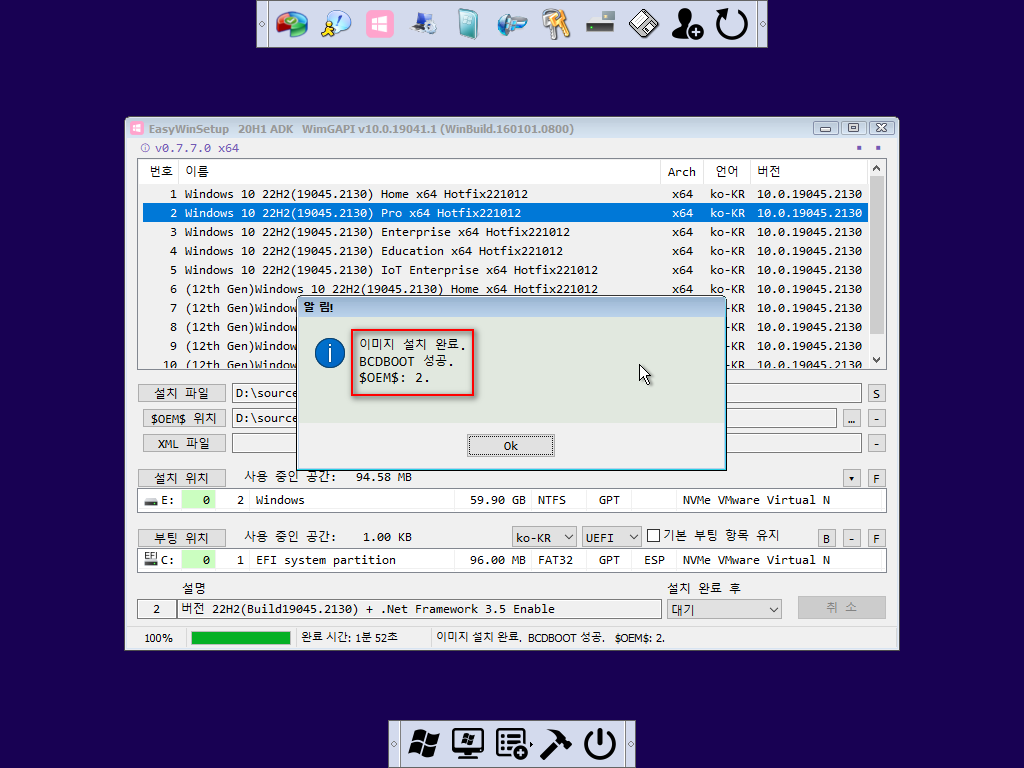Select row 4 Windows 10 Education x64

click(505, 251)
